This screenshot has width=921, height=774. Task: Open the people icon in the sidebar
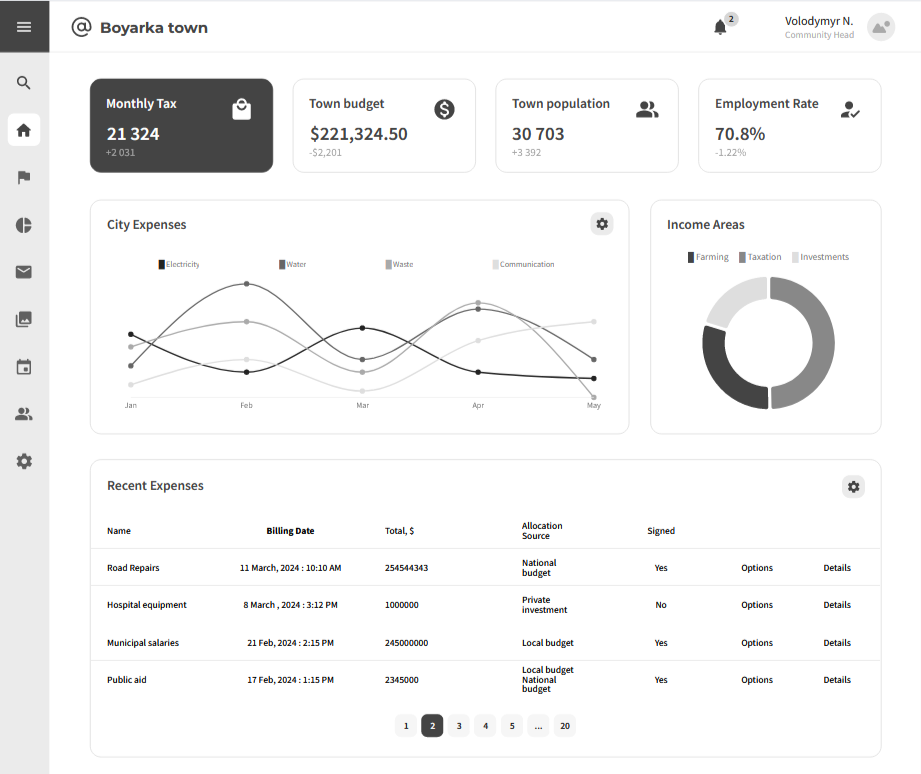click(x=23, y=414)
